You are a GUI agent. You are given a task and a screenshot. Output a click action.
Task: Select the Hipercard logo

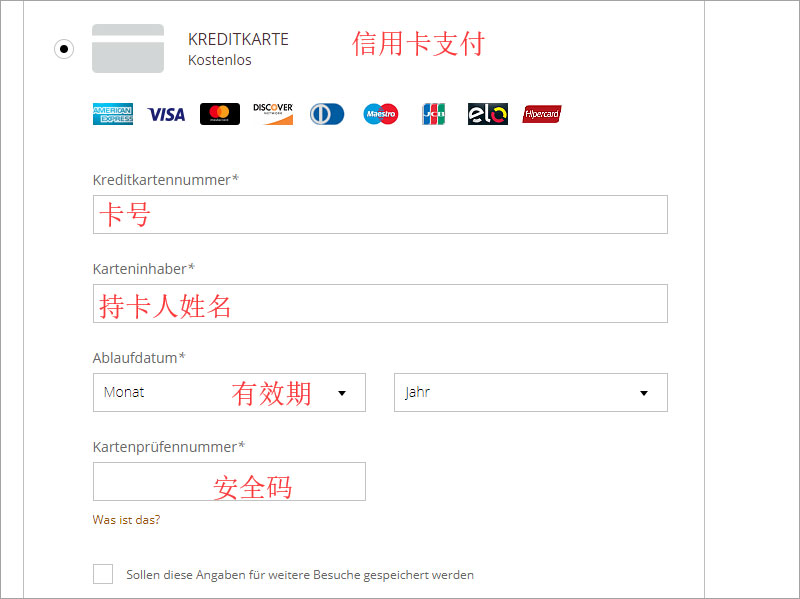pos(541,114)
